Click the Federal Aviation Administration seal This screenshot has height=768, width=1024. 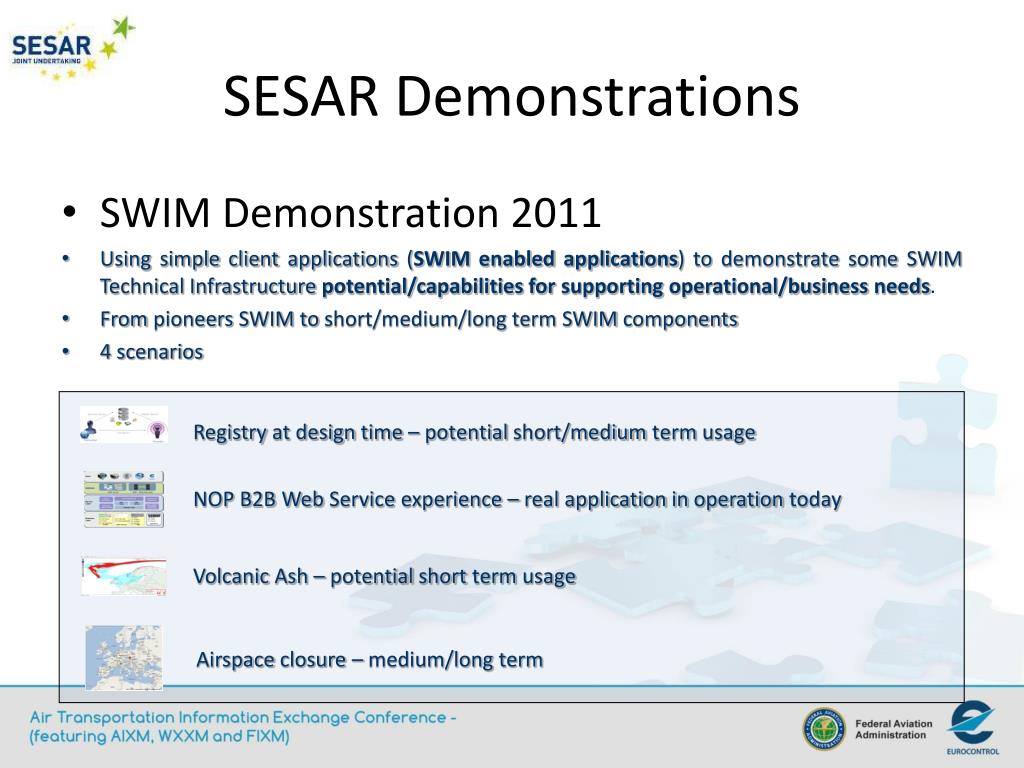(x=824, y=729)
